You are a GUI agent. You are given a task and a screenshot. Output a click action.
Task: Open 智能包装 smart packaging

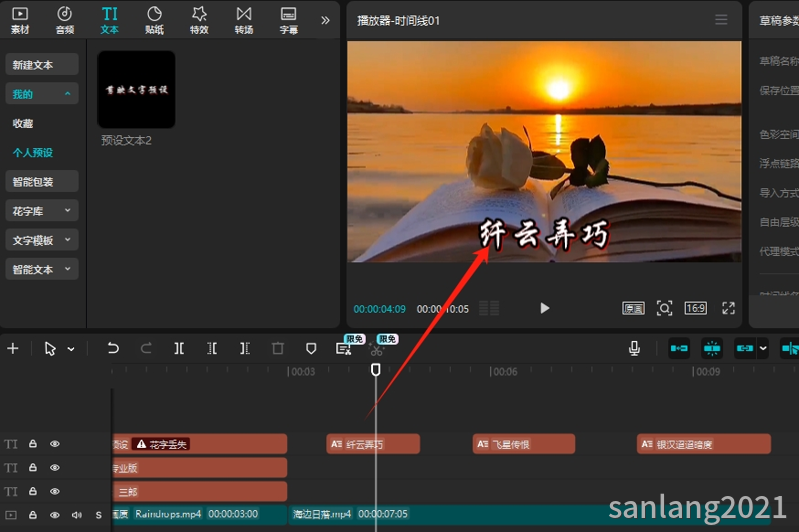click(42, 181)
